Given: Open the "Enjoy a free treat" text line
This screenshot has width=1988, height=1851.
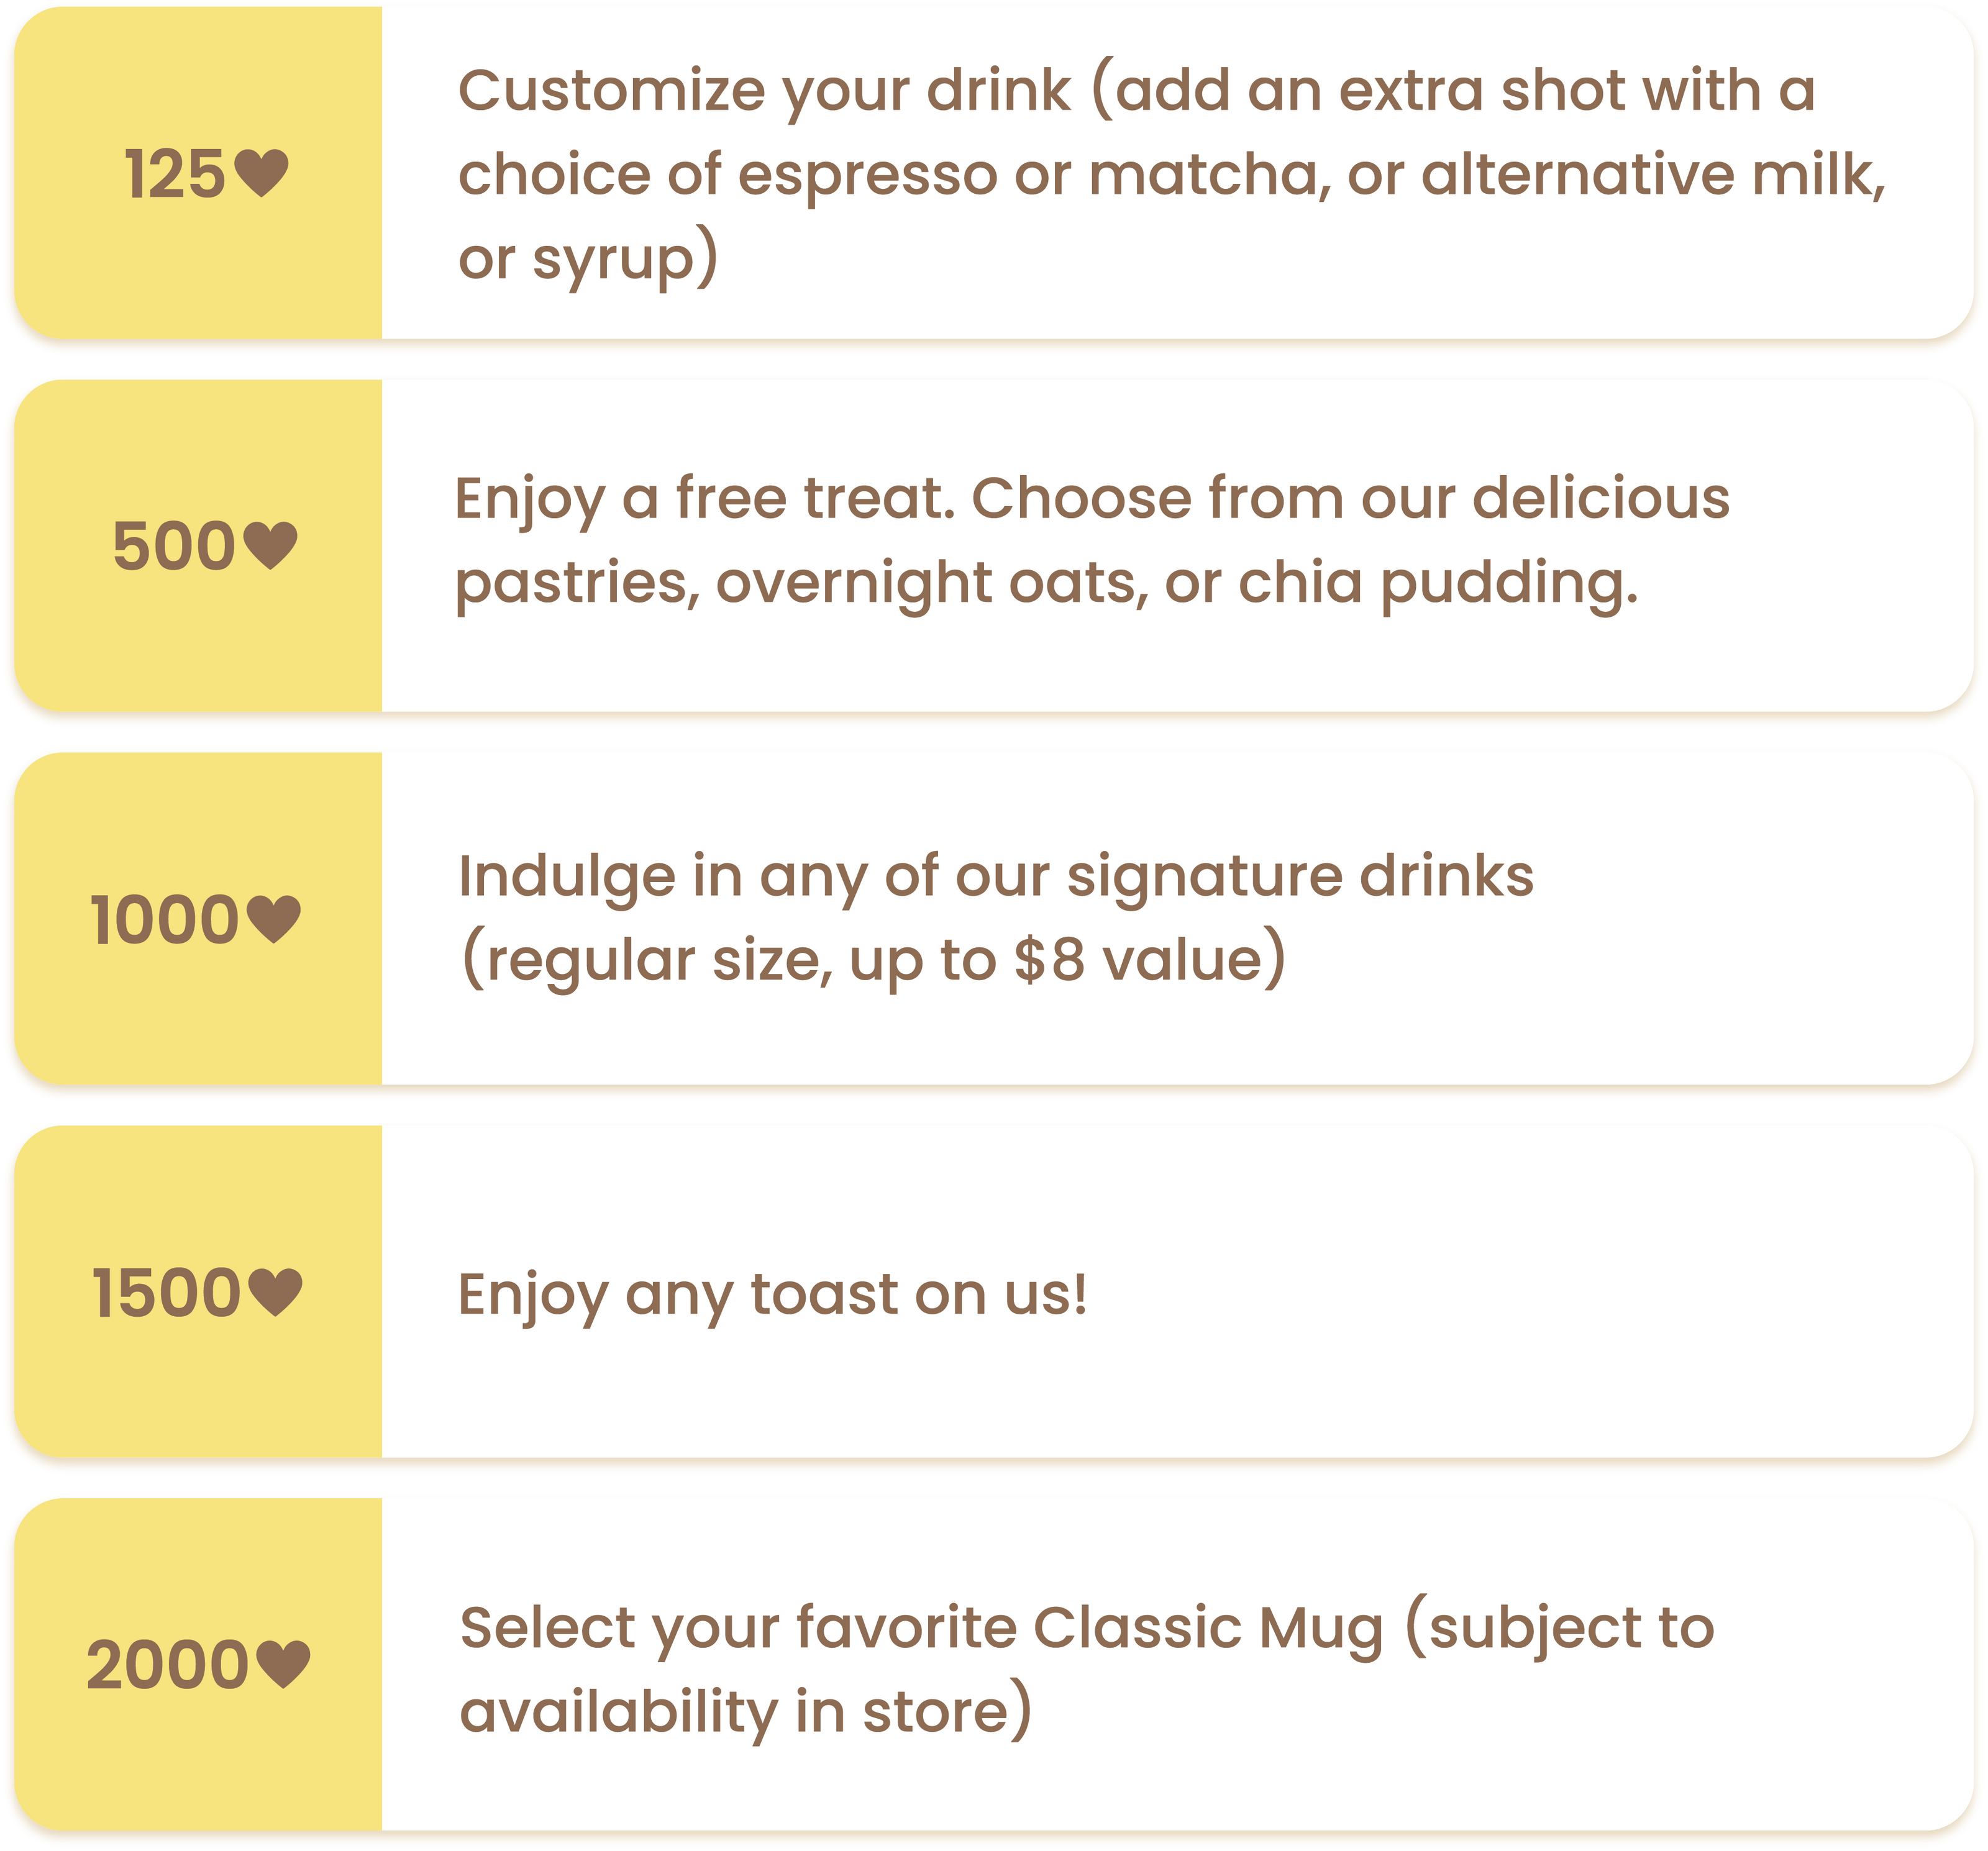Looking at the screenshot, I should pos(1091,498).
